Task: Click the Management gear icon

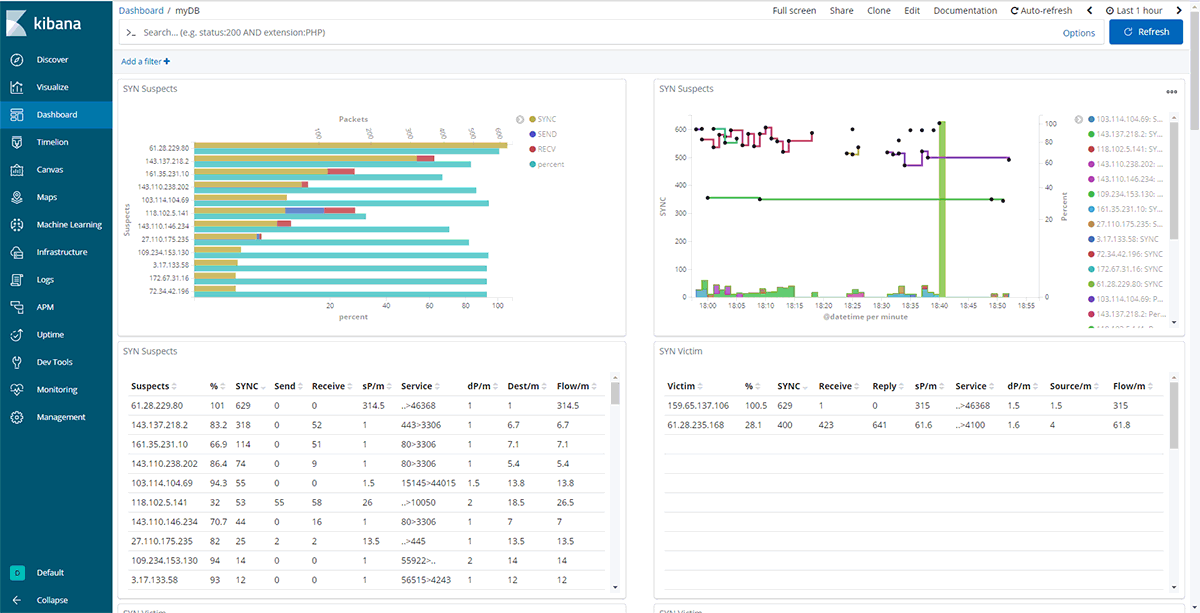Action: point(17,417)
